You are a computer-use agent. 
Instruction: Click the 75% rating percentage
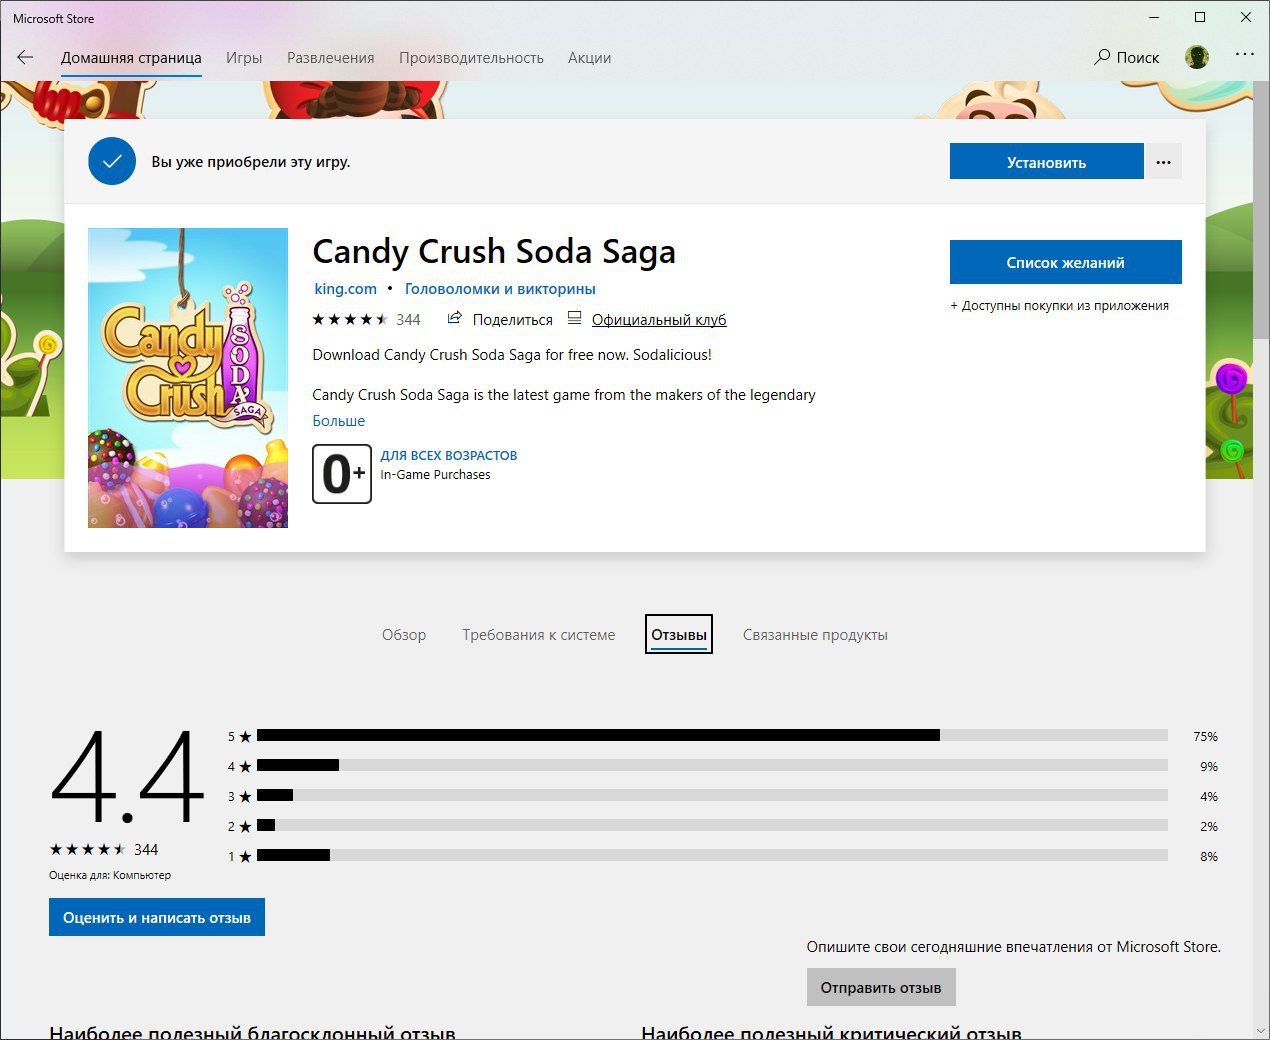1205,736
